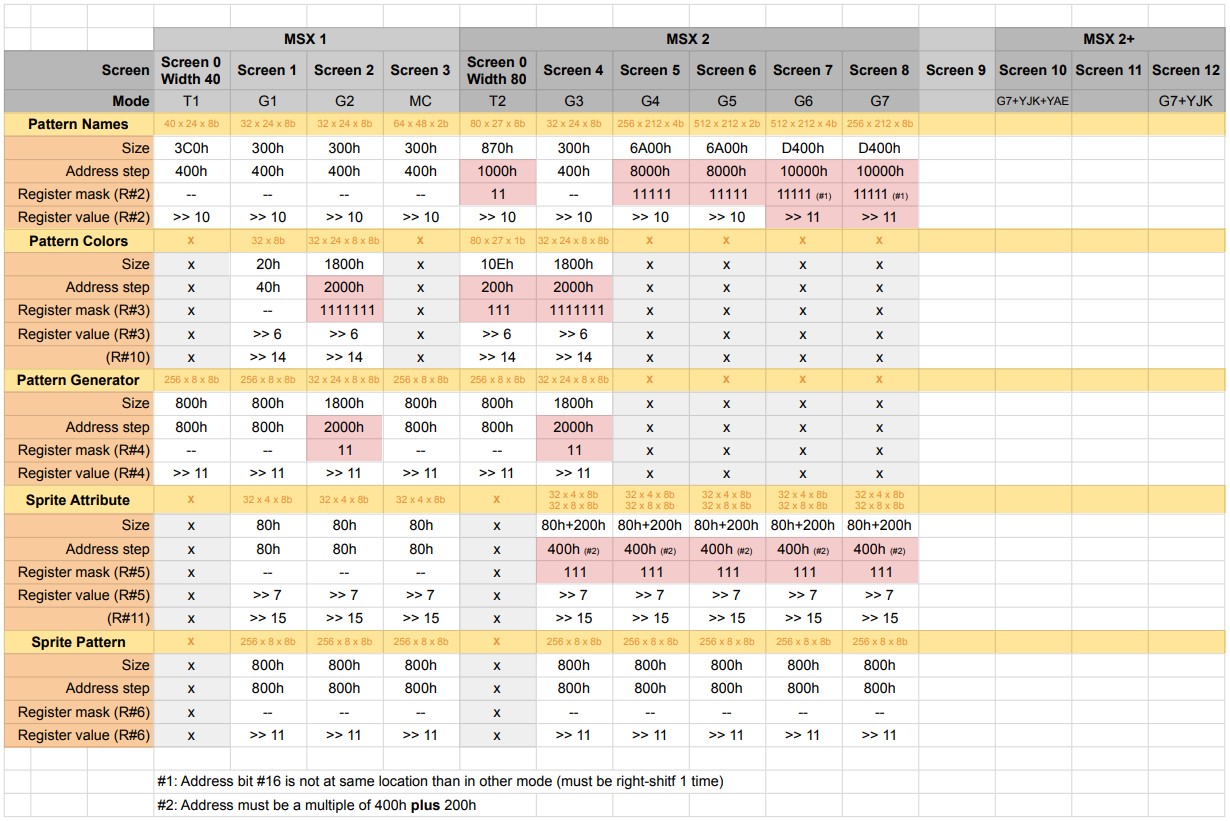Select the Screen 3 column header

tap(420, 70)
